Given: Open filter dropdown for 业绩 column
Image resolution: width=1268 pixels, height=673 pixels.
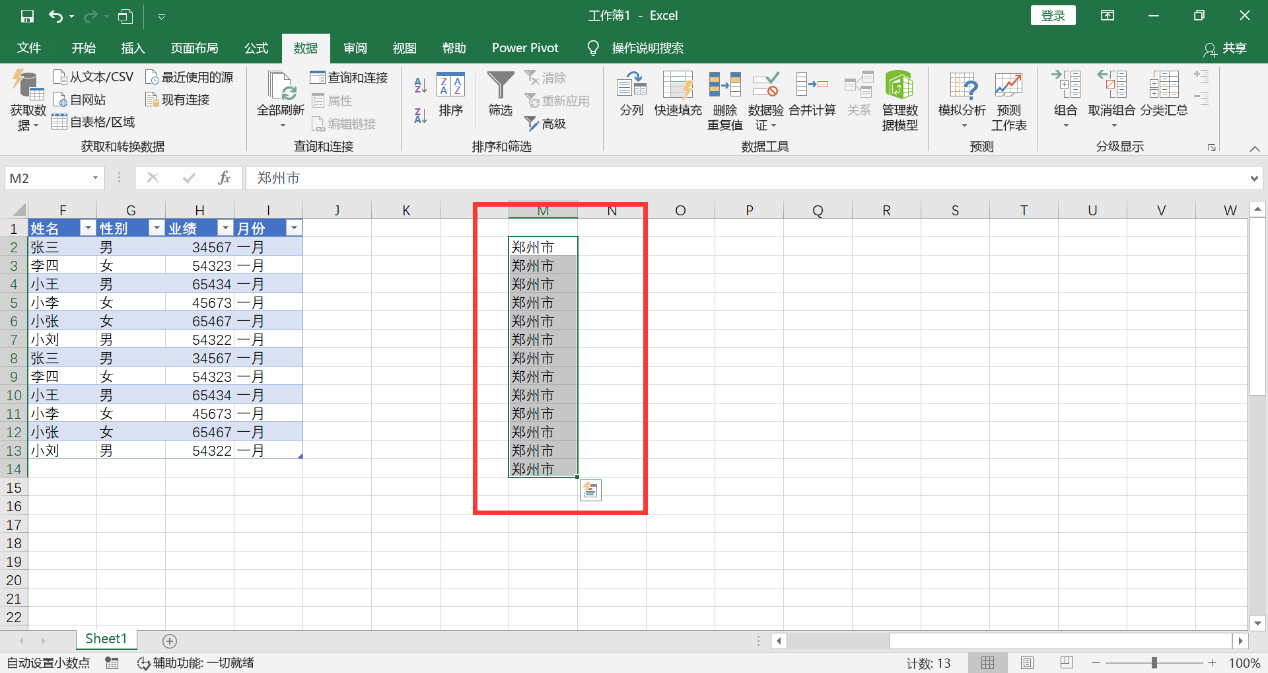Looking at the screenshot, I should [x=225, y=228].
